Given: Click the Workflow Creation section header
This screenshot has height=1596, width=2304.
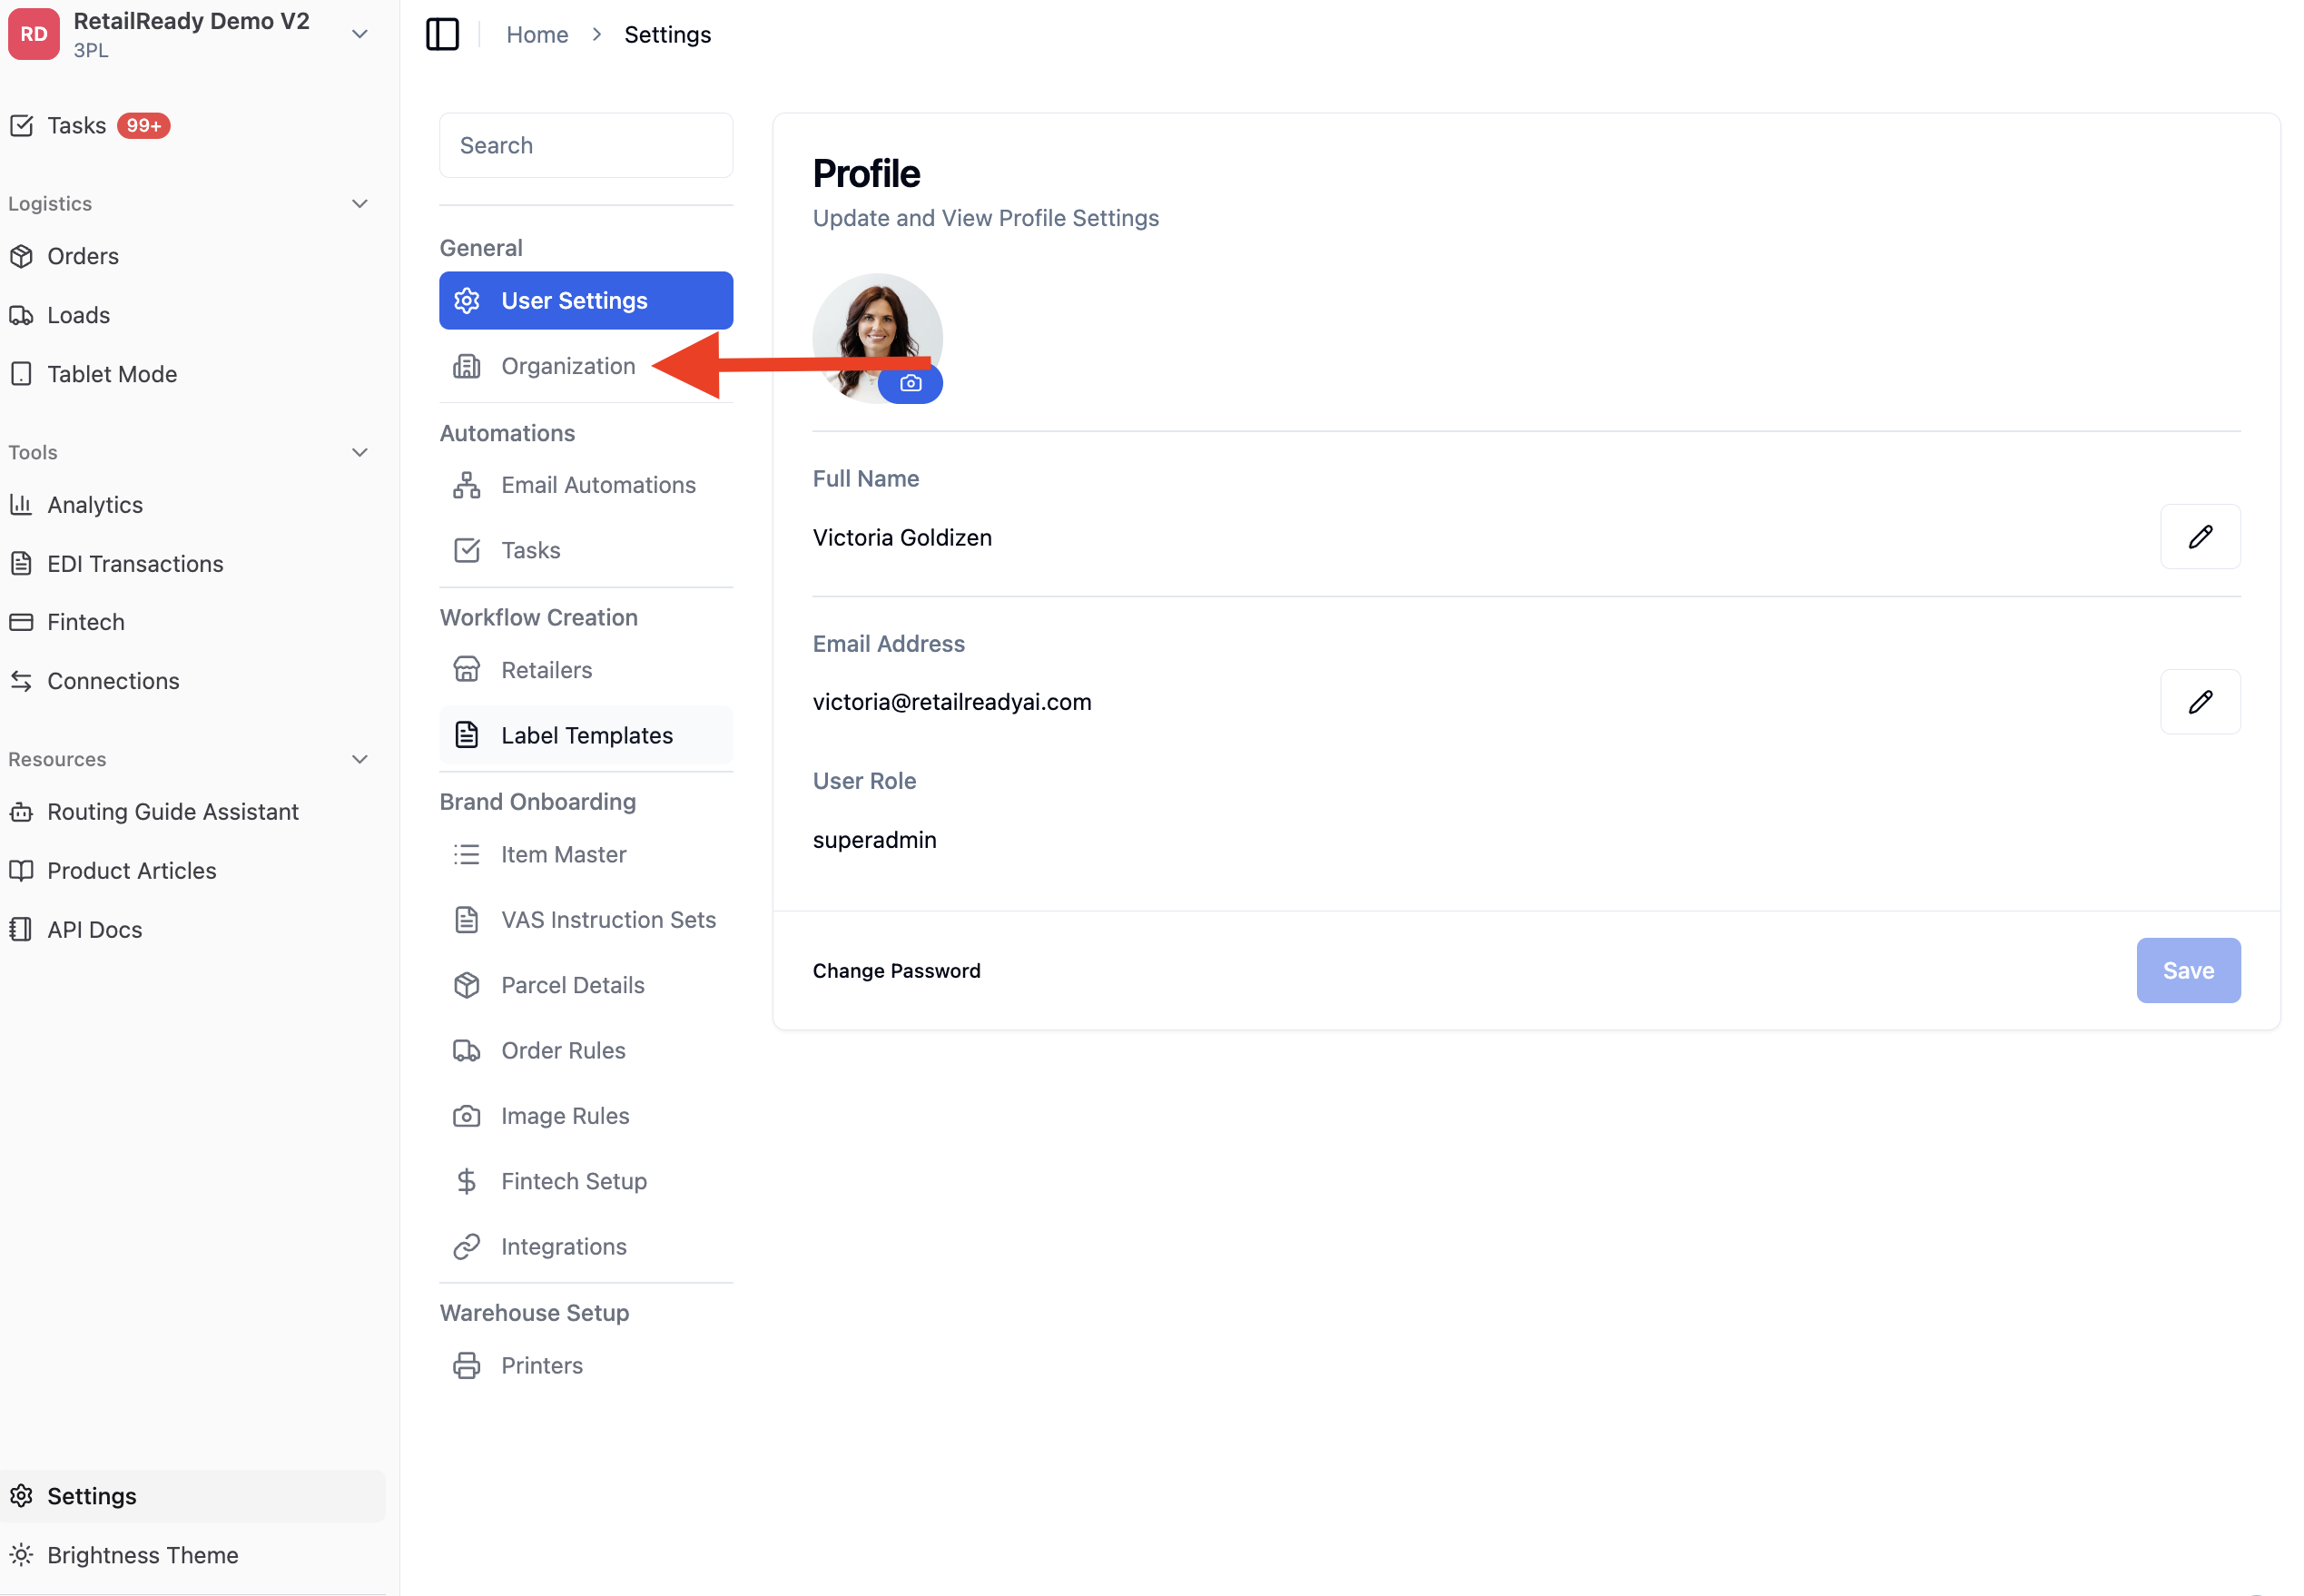Looking at the screenshot, I should [538, 618].
